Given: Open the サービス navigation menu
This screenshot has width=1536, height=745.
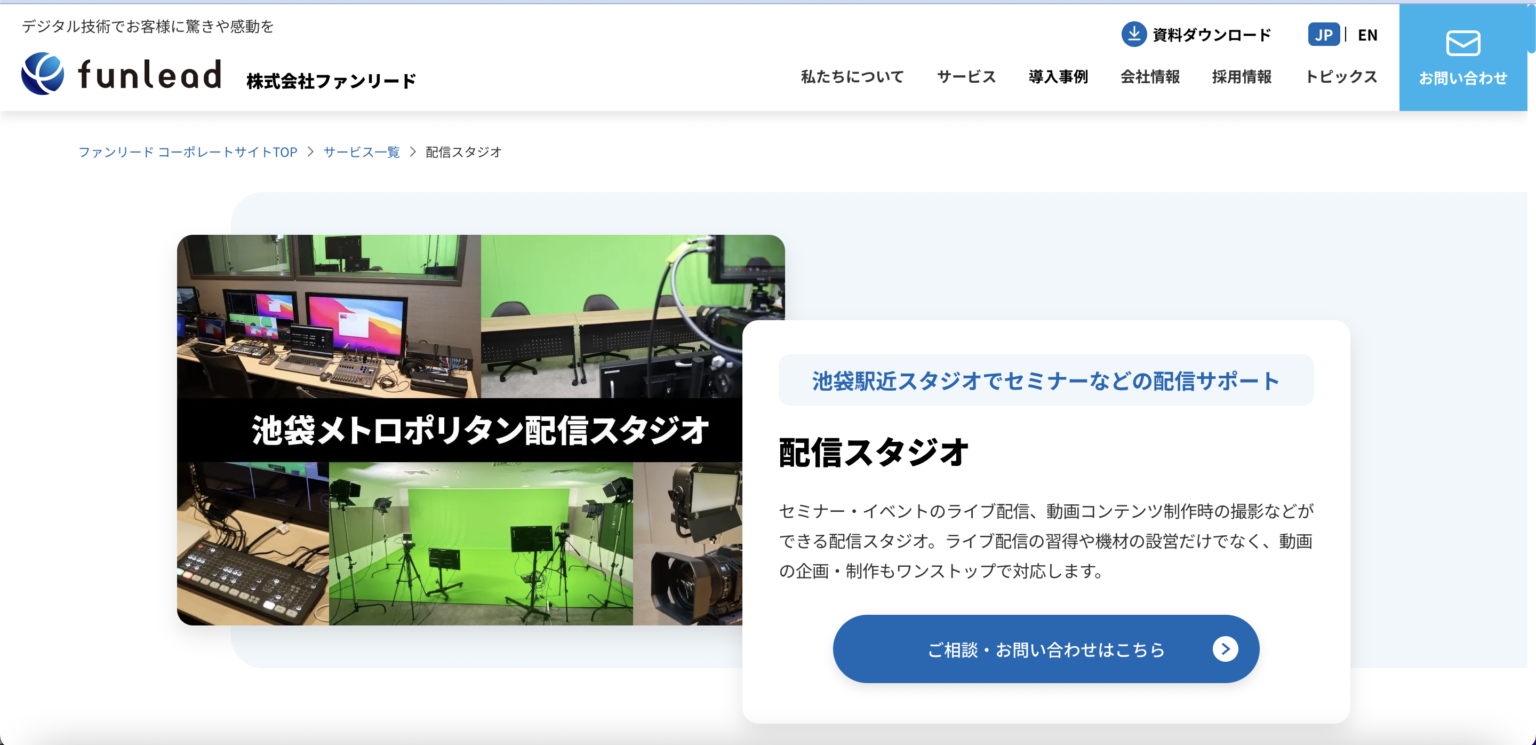Looking at the screenshot, I should pyautogui.click(x=965, y=76).
